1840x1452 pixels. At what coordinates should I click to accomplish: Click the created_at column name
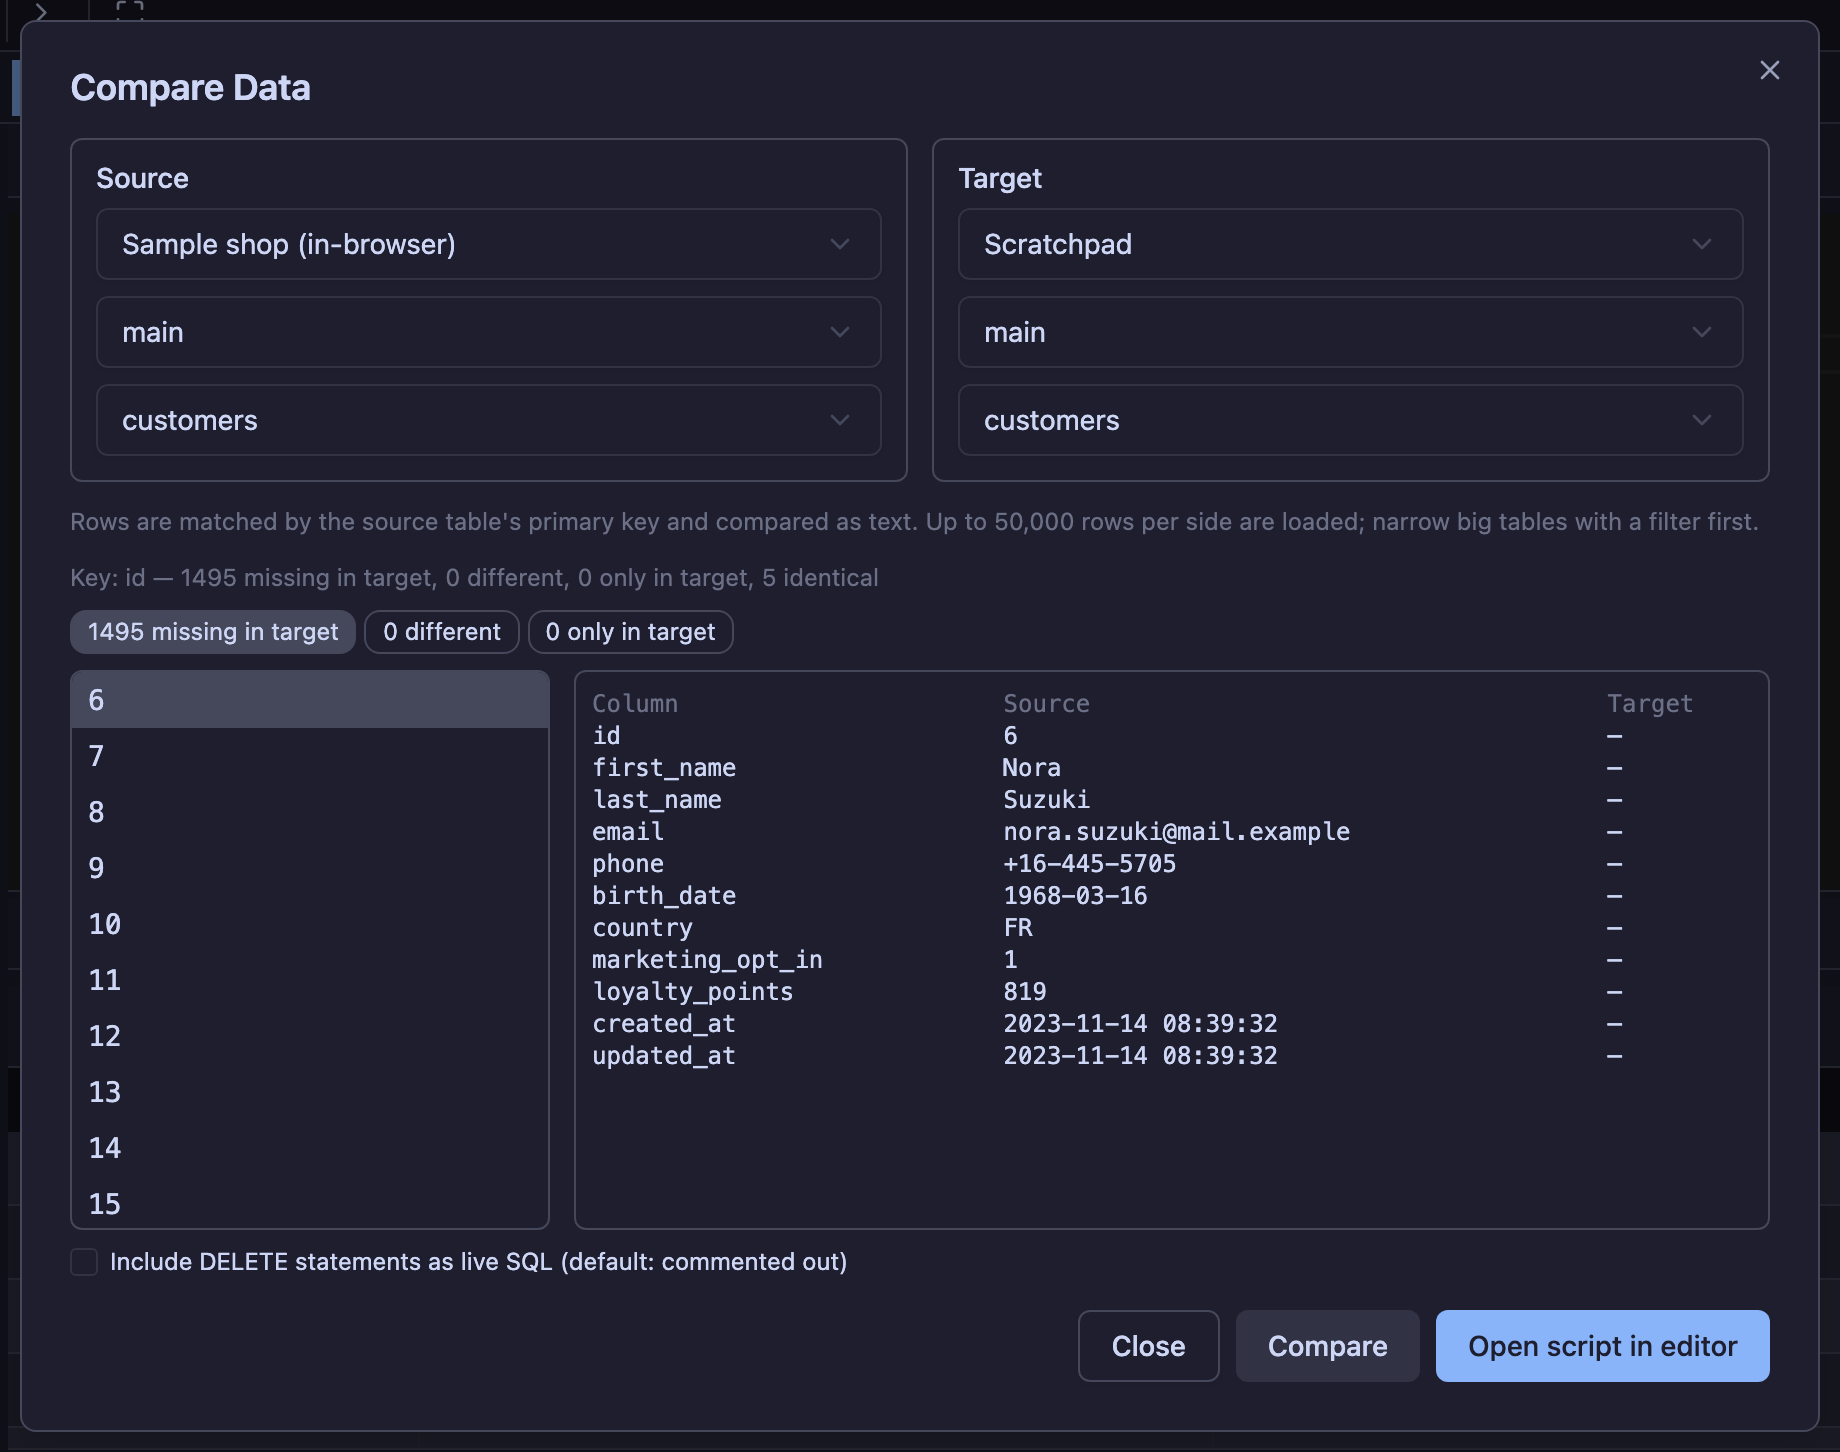click(664, 1024)
